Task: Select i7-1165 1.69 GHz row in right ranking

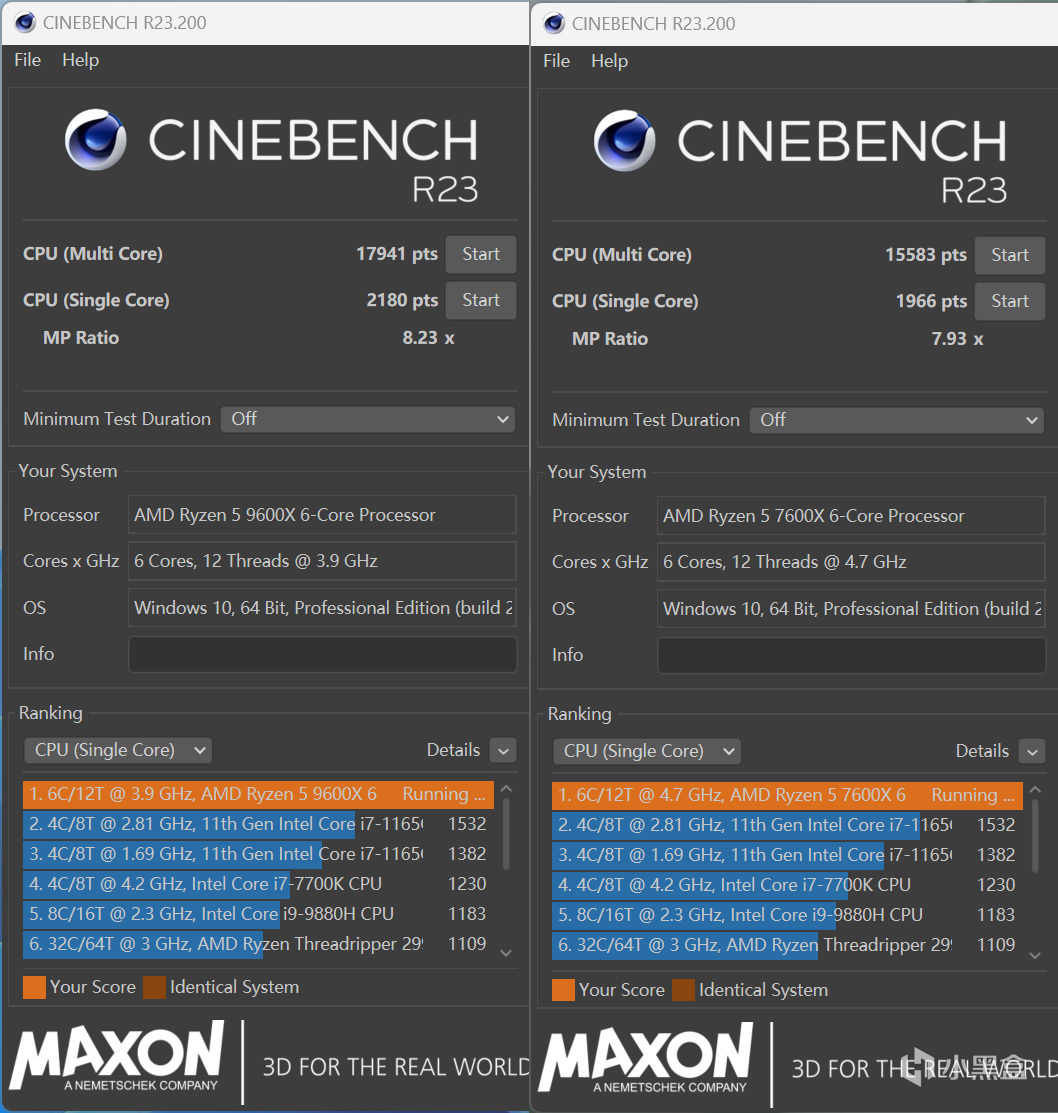Action: click(787, 855)
